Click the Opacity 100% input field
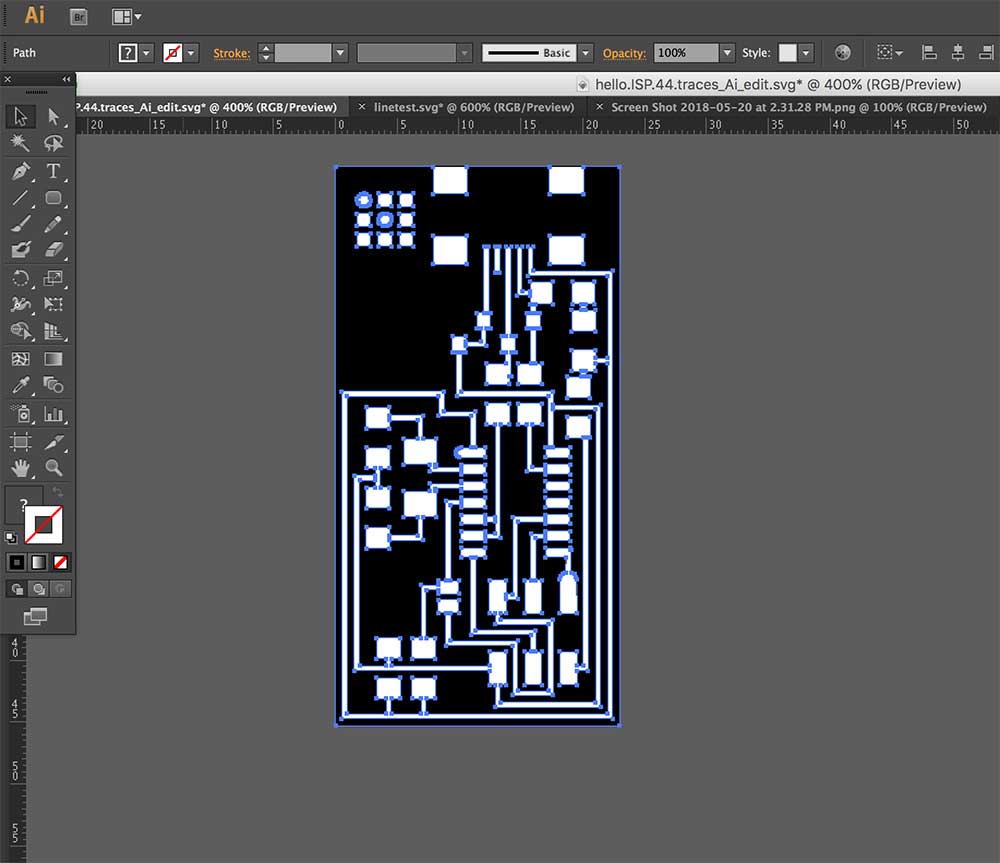The height and width of the screenshot is (863, 1000). pos(686,53)
